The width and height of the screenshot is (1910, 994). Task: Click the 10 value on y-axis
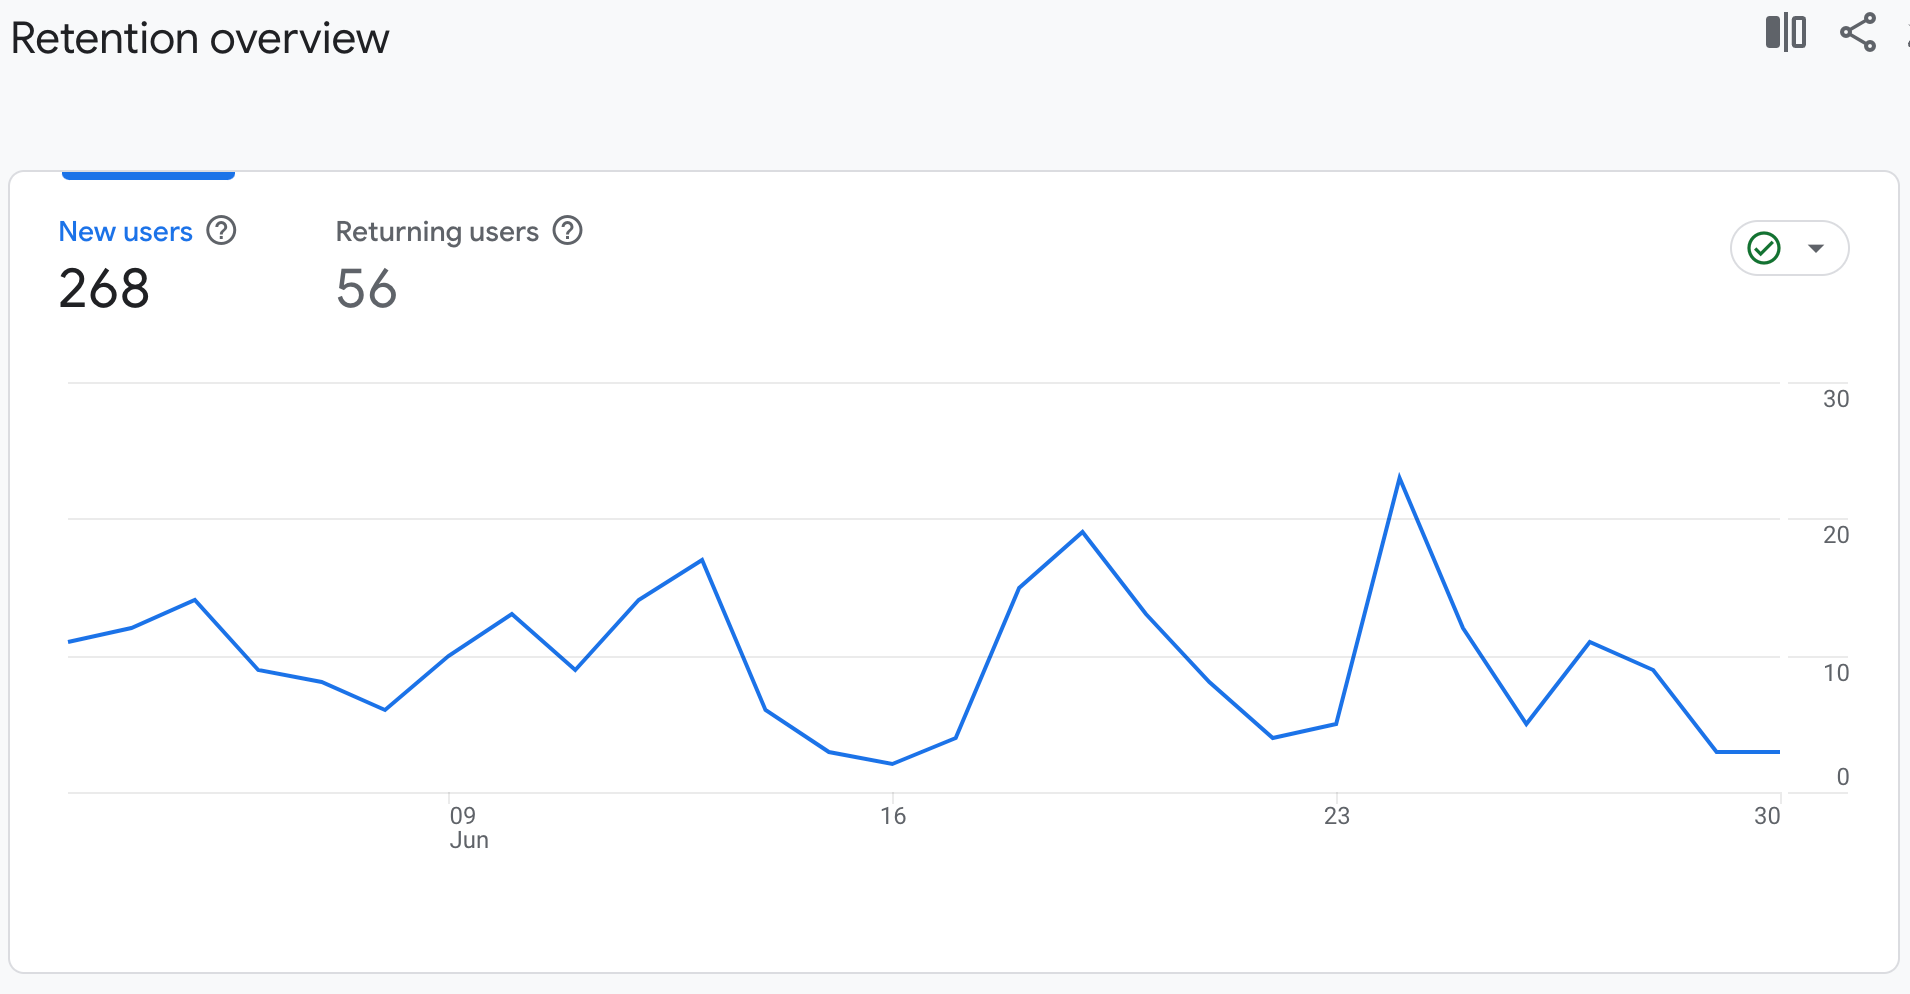(x=1836, y=673)
